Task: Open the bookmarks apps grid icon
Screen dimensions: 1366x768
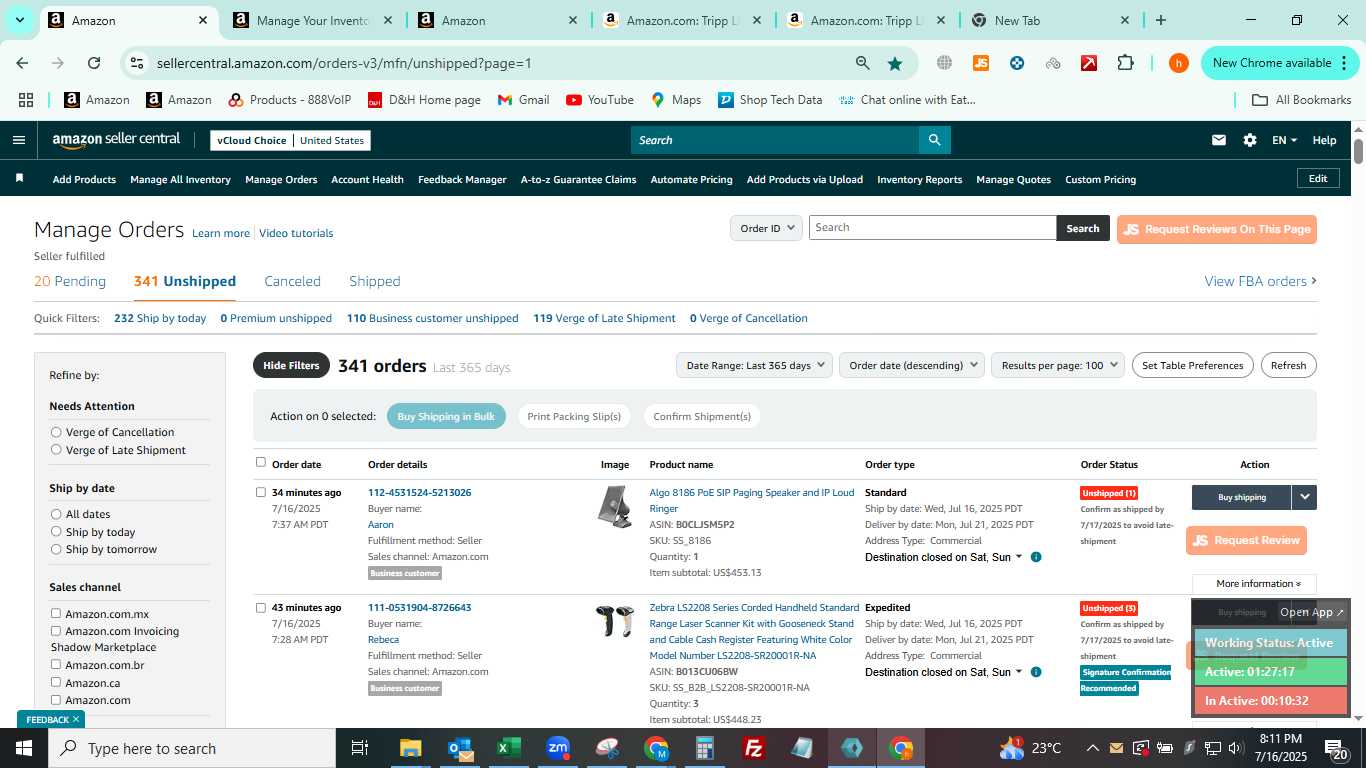Action: pos(26,100)
